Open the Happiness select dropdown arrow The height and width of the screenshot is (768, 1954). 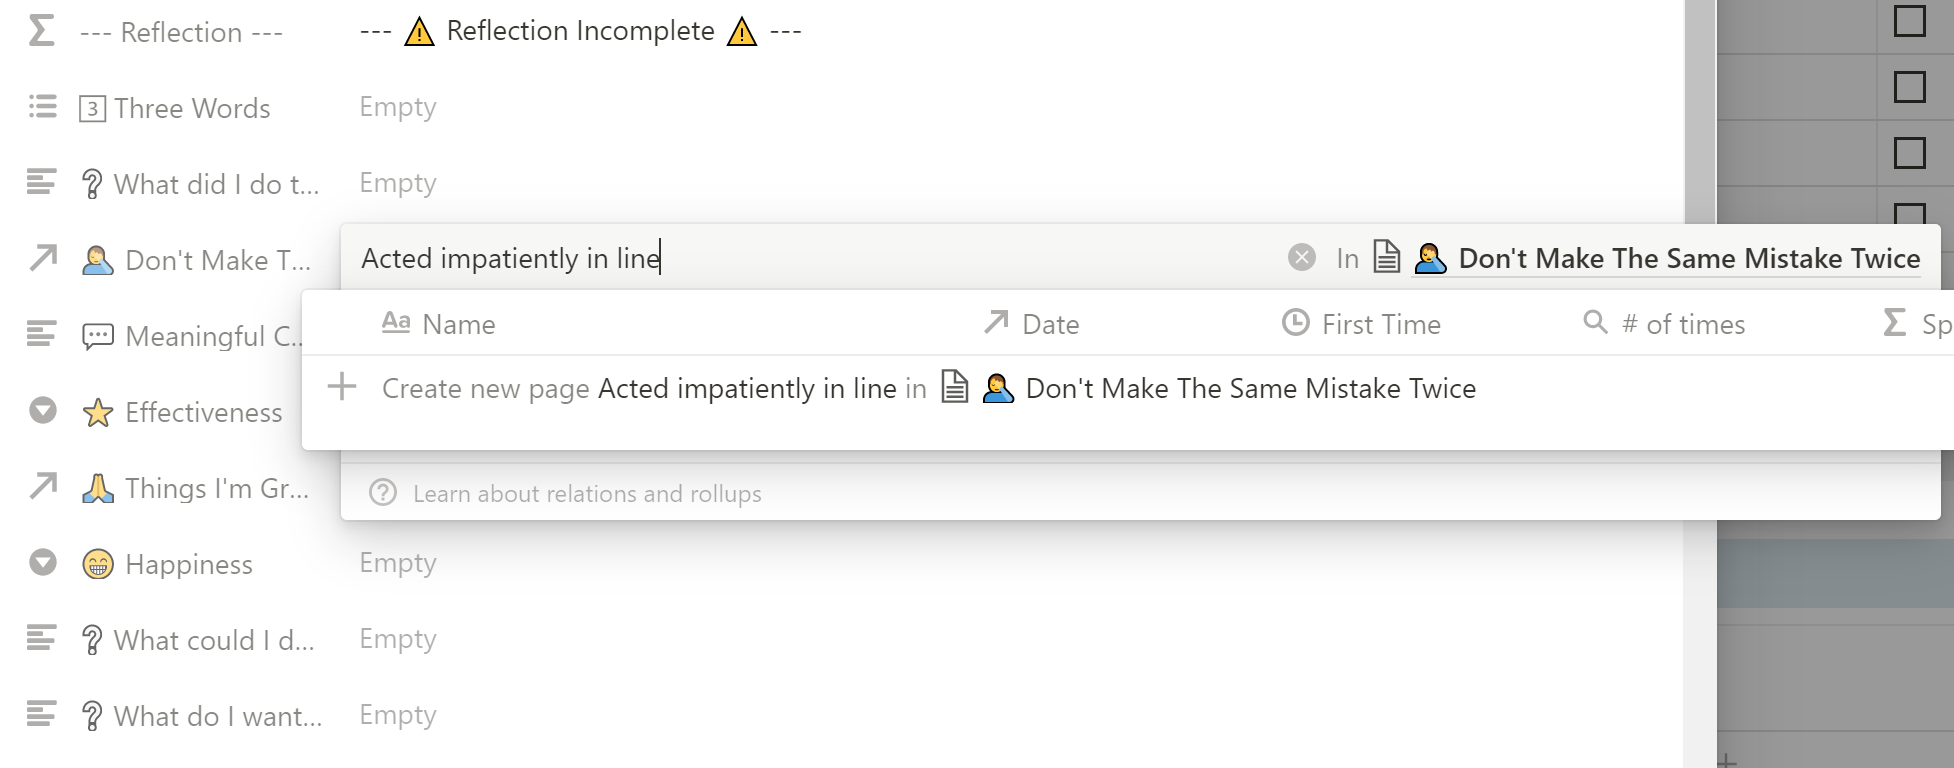(43, 563)
